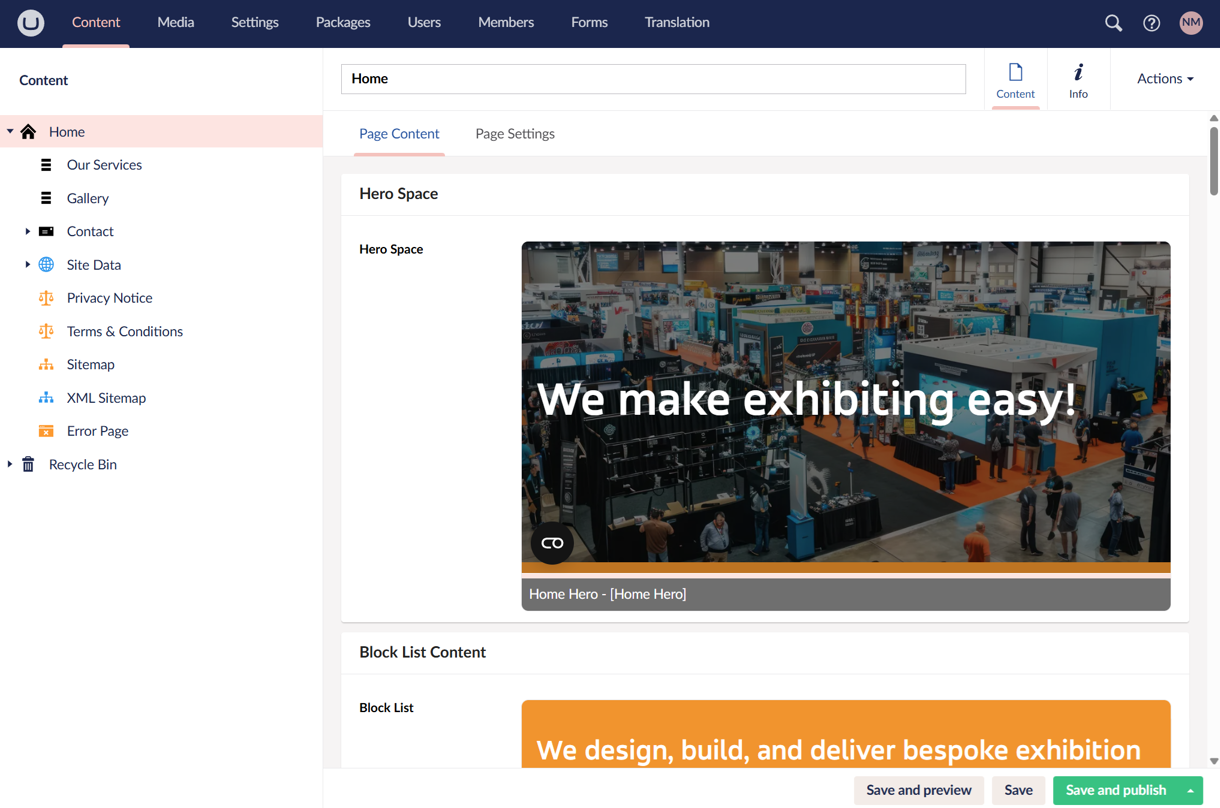This screenshot has width=1220, height=808.
Task: Expand the Contact tree node
Action: (27, 231)
